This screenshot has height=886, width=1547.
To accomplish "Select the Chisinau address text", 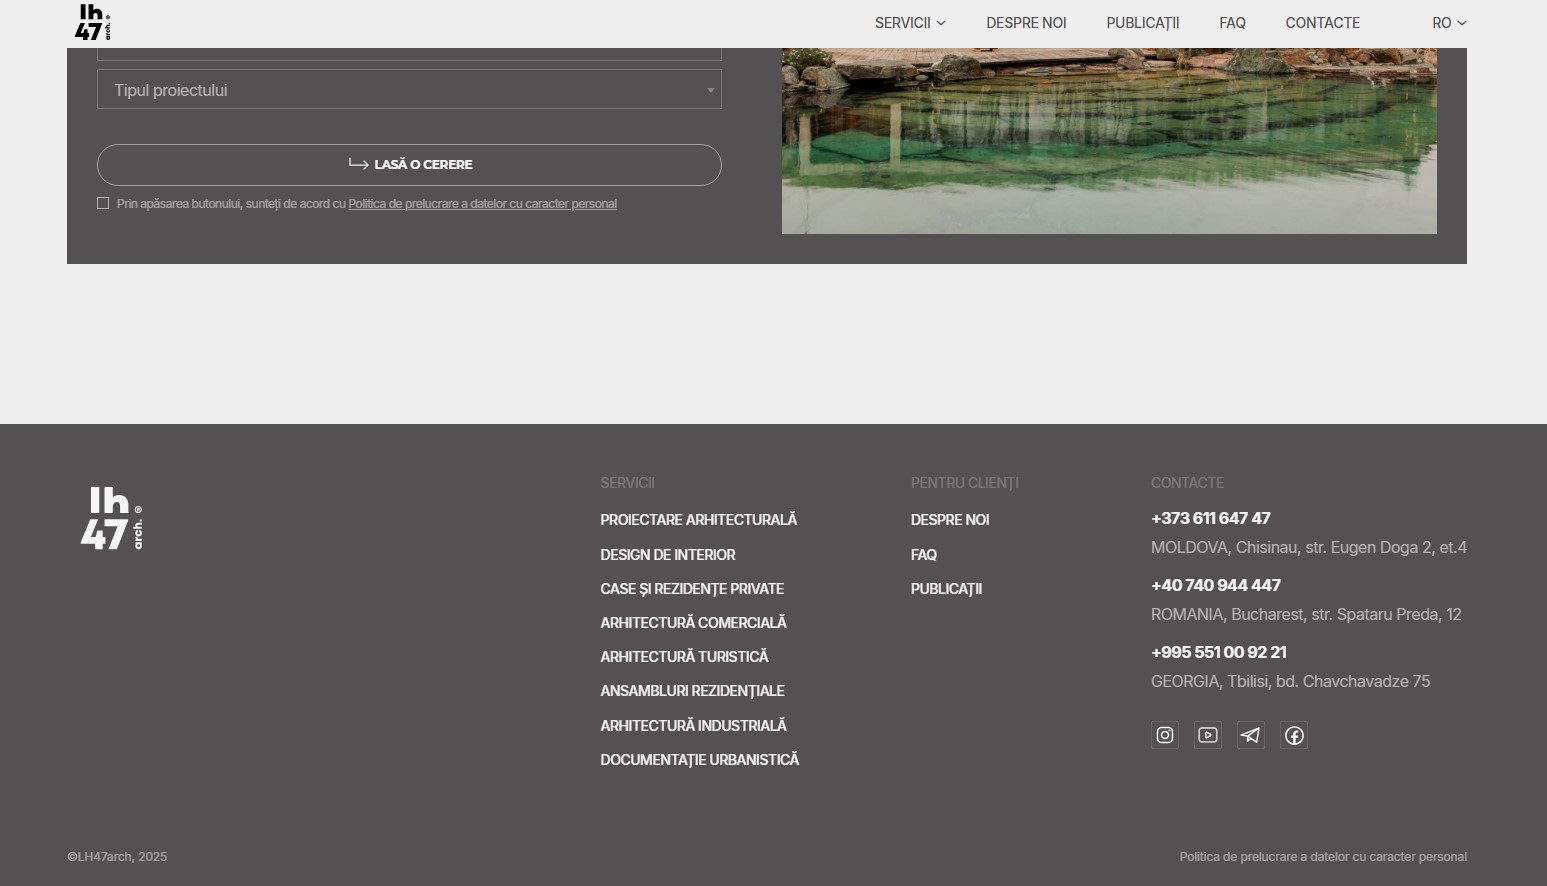I will point(1309,547).
